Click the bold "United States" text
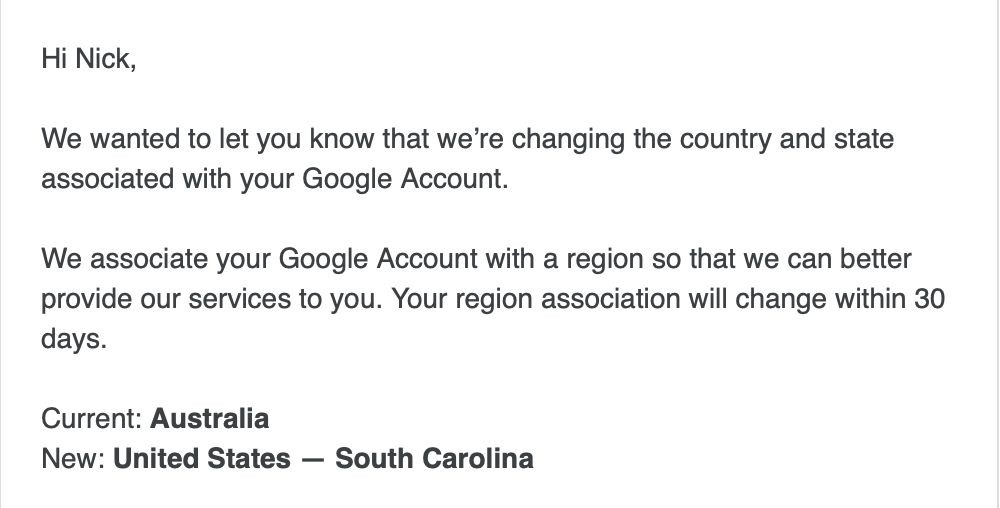 (202, 458)
